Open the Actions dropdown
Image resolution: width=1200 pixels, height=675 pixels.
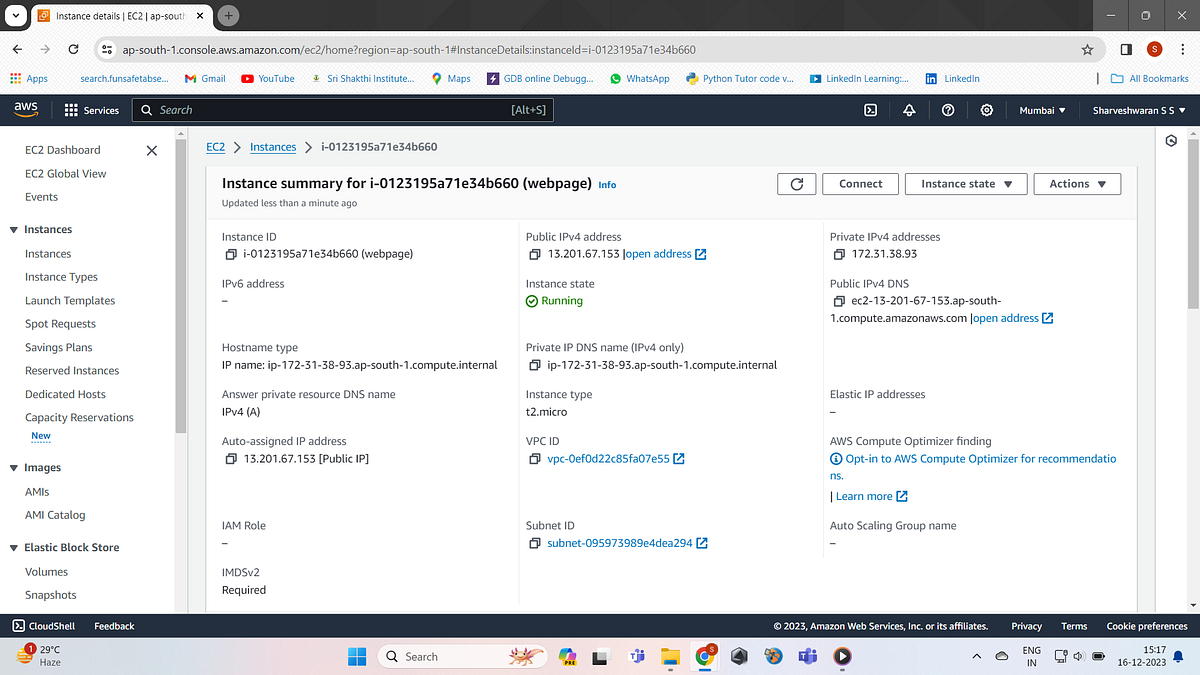[x=1077, y=183]
